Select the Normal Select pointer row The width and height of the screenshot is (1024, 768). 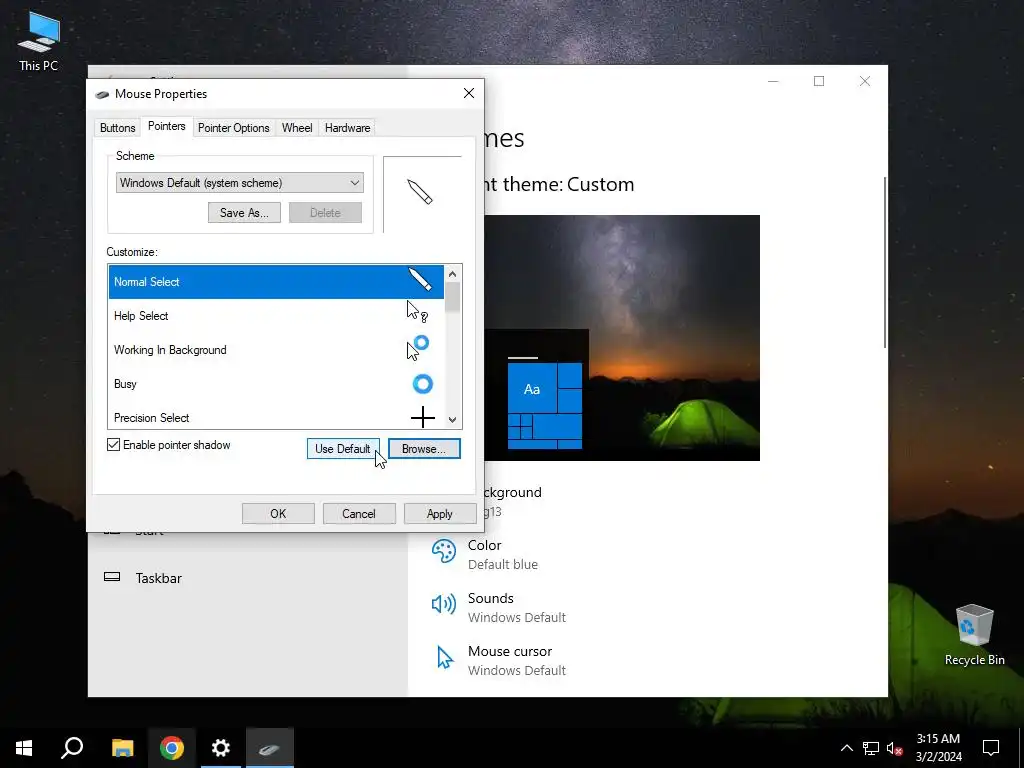point(276,281)
